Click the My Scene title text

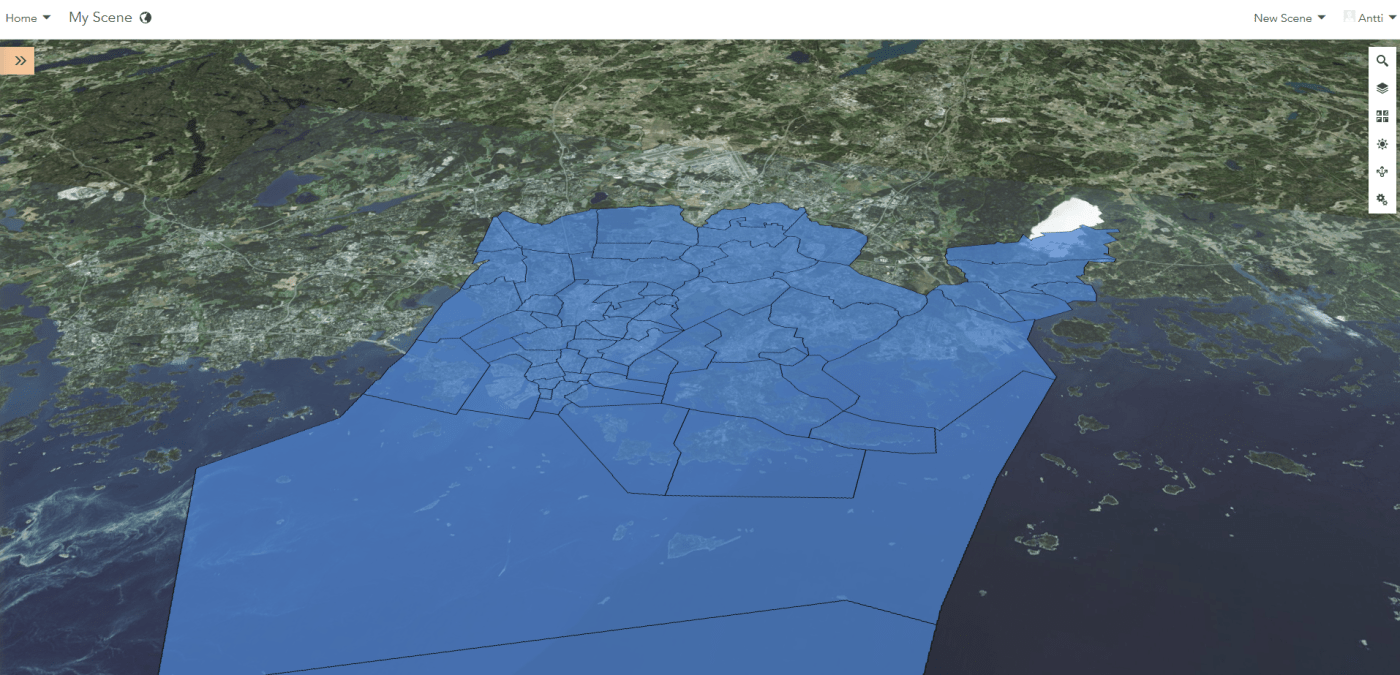tap(100, 18)
